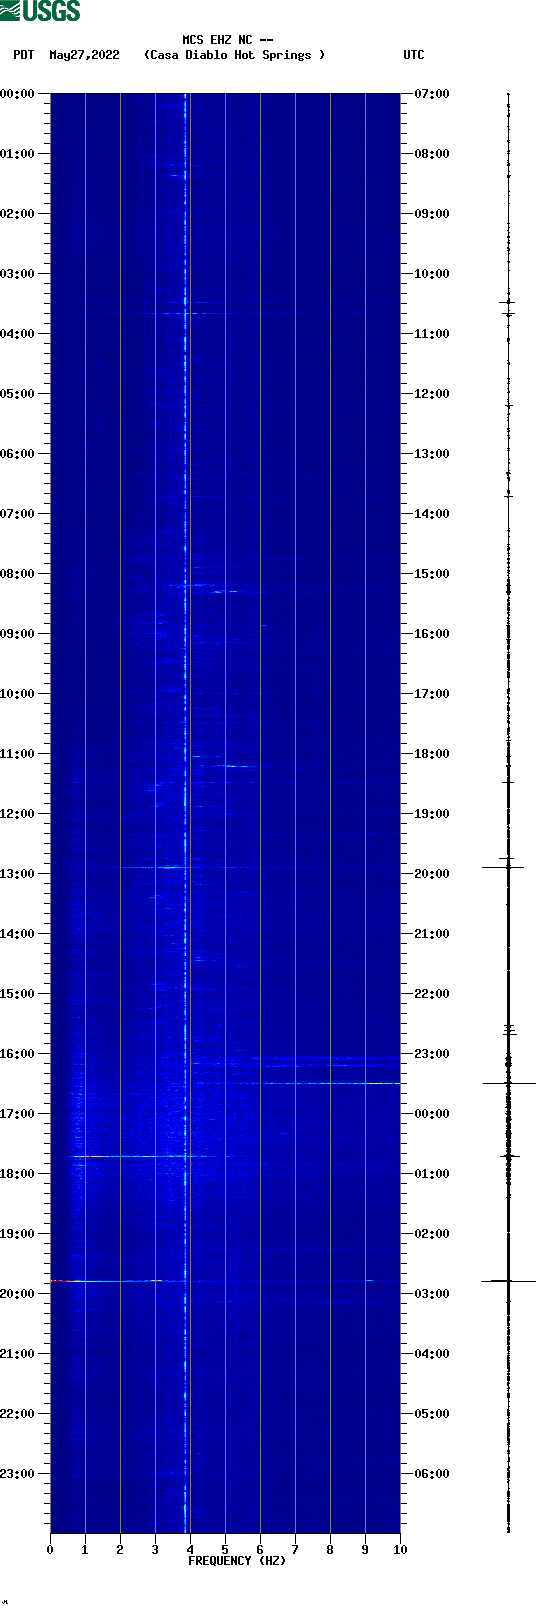Click the seismogram spike near 02:48 UTC

click(509, 1281)
